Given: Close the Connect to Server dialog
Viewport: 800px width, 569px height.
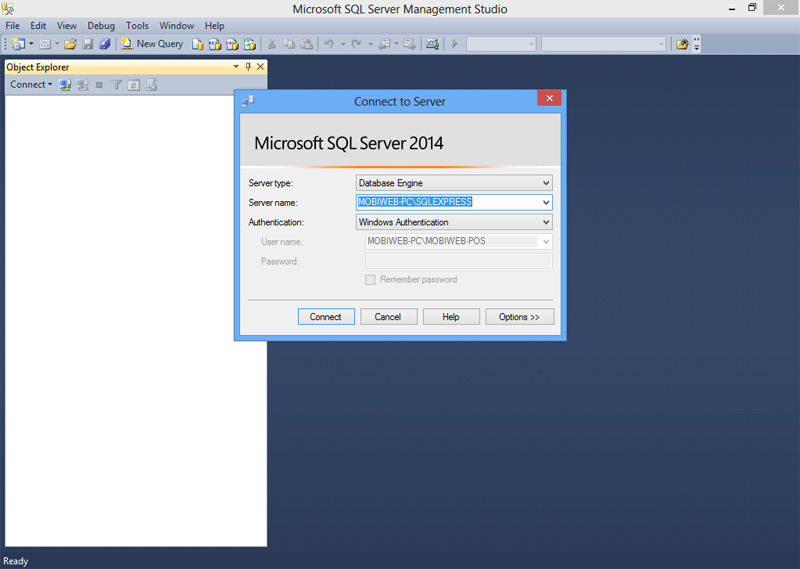Looking at the screenshot, I should 549,98.
